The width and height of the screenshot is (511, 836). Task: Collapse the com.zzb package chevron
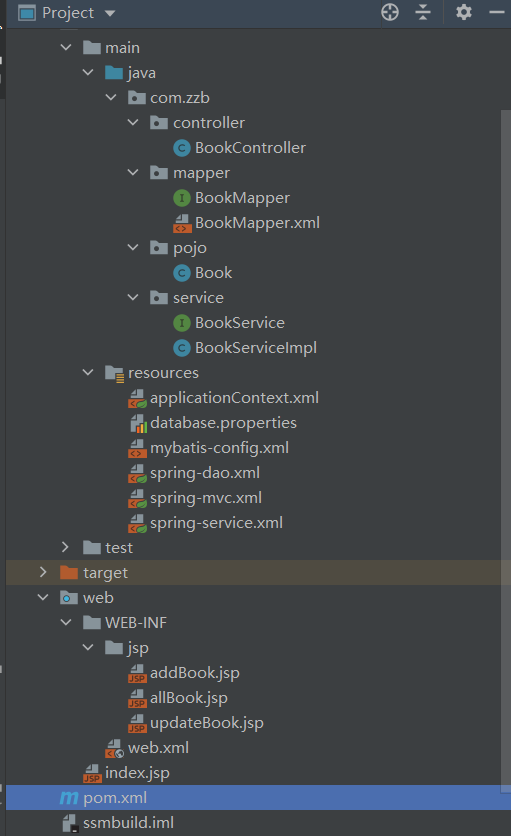tap(111, 98)
